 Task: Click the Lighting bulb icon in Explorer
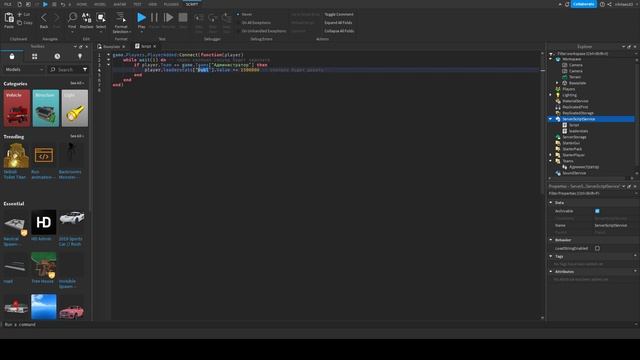tap(558, 95)
